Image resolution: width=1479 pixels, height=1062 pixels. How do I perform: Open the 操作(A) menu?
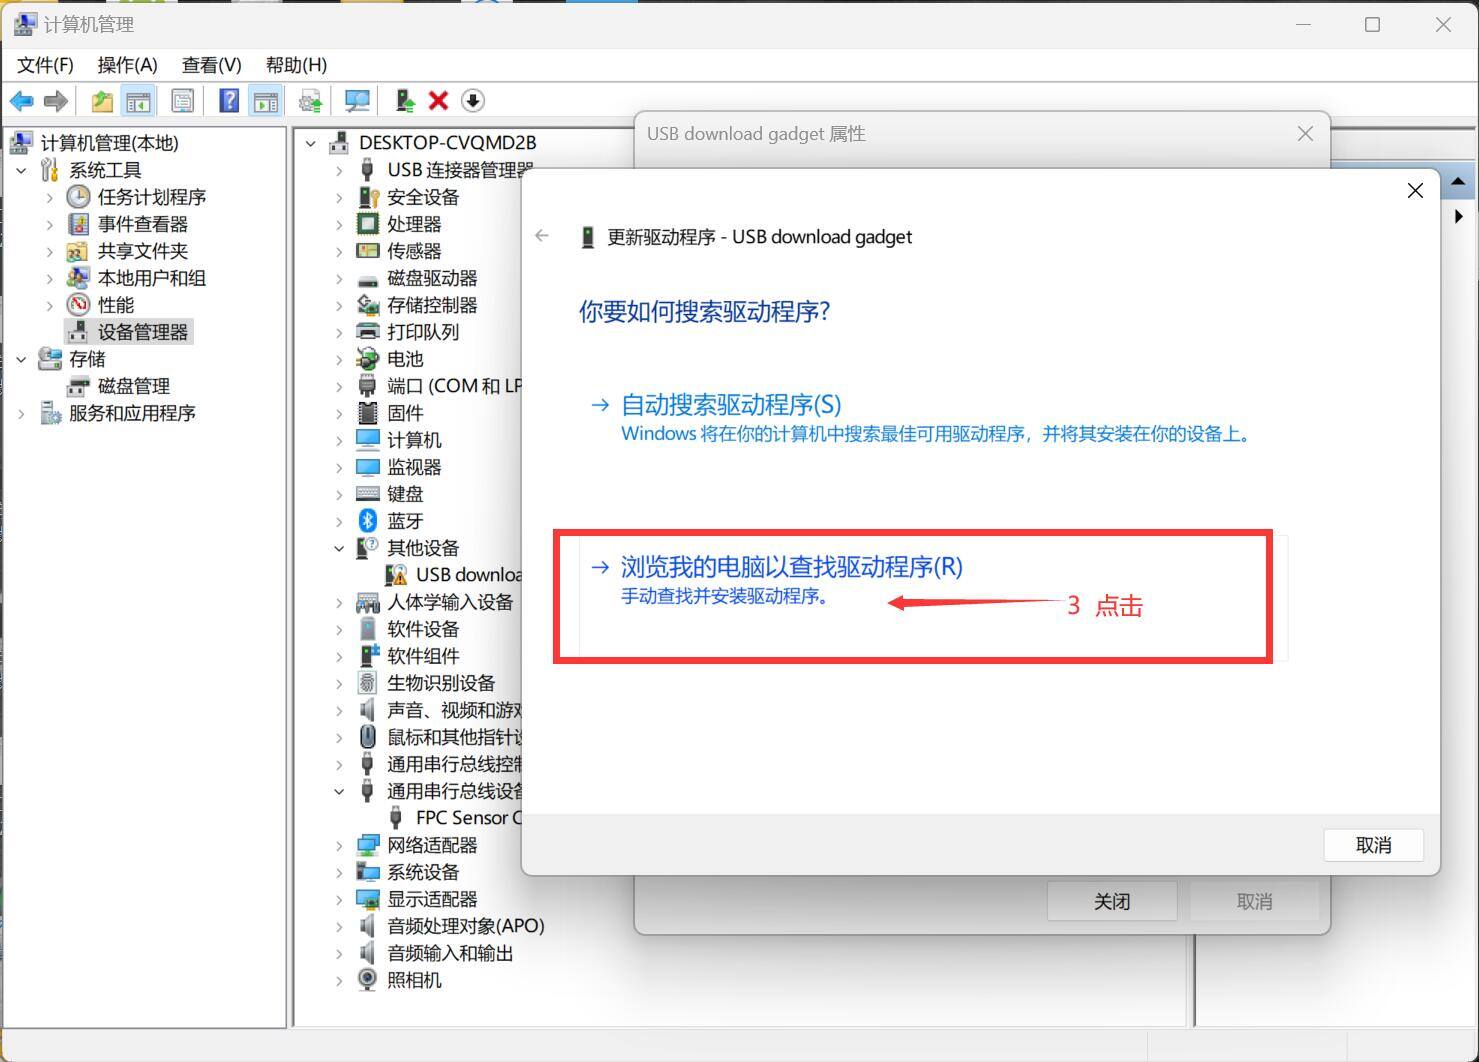(127, 65)
